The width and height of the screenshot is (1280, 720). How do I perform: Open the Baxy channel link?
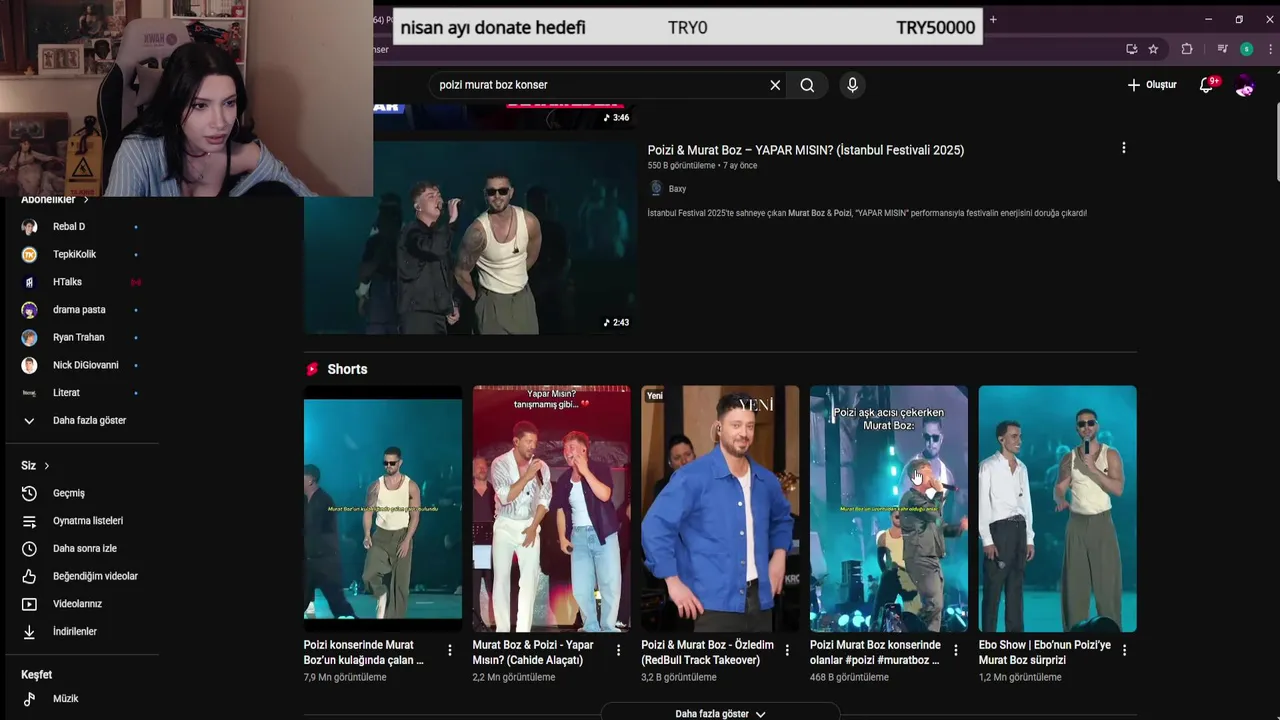tap(677, 188)
